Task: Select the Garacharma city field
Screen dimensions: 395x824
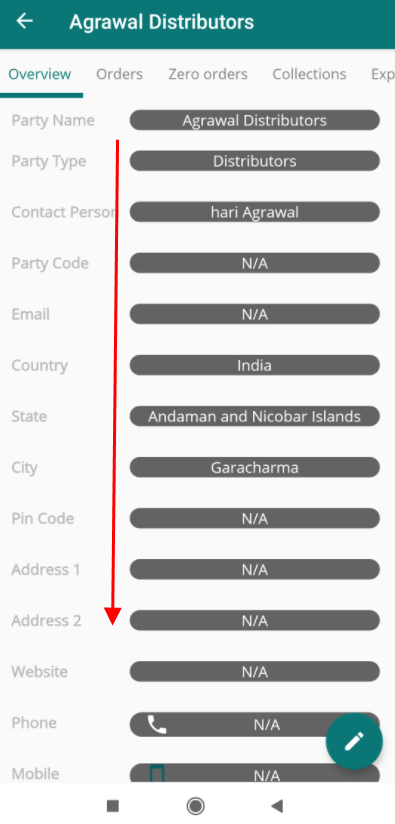Action: 255,467
